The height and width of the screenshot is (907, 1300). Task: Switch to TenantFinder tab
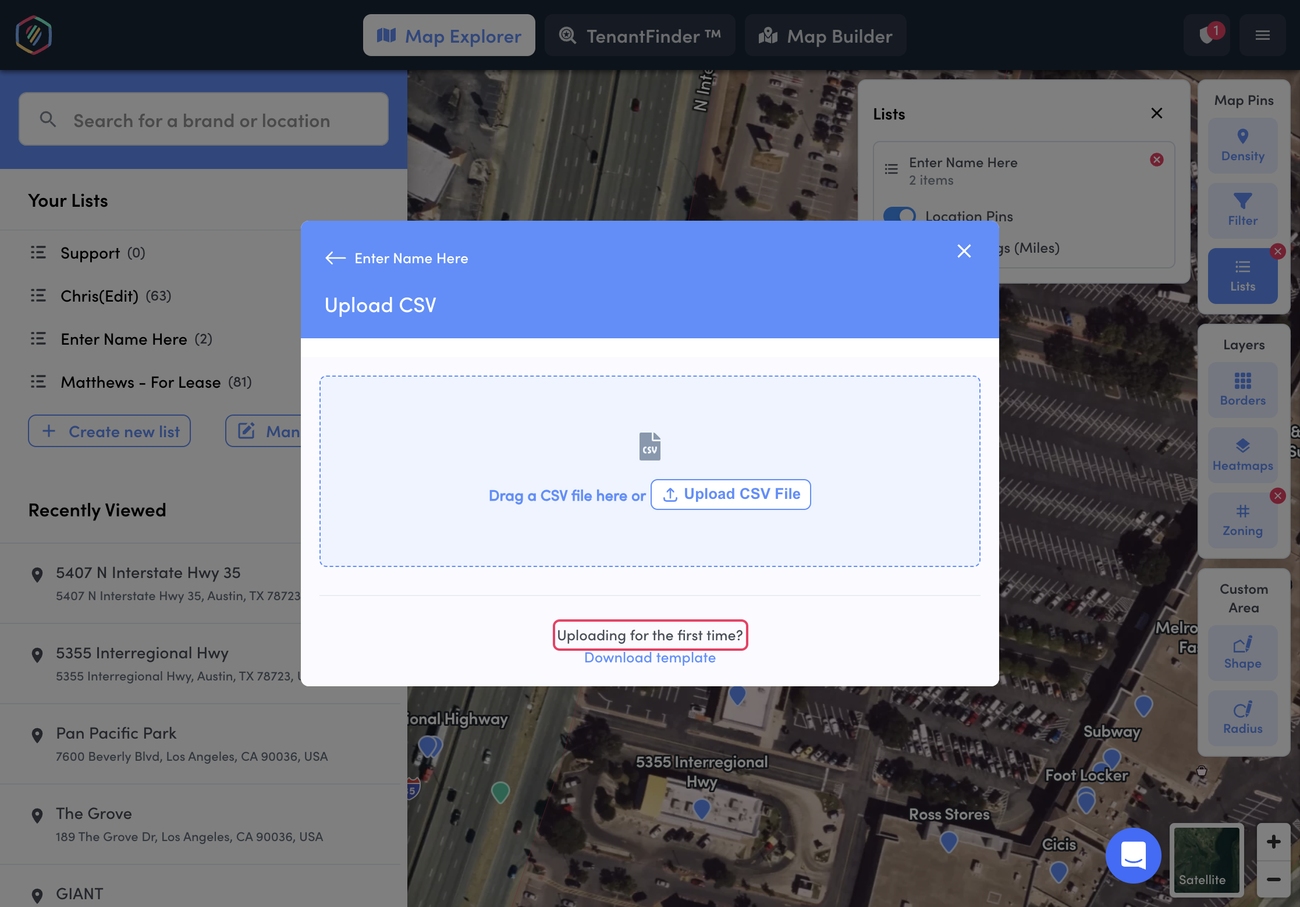(x=640, y=35)
